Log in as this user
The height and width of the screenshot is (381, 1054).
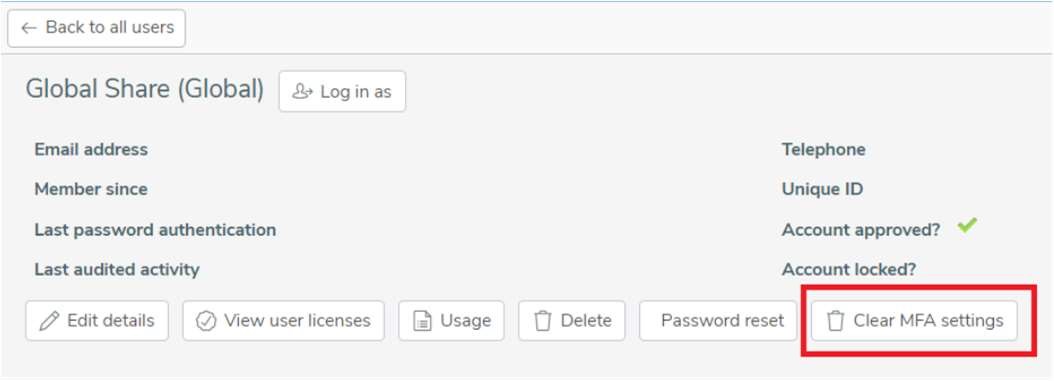342,91
